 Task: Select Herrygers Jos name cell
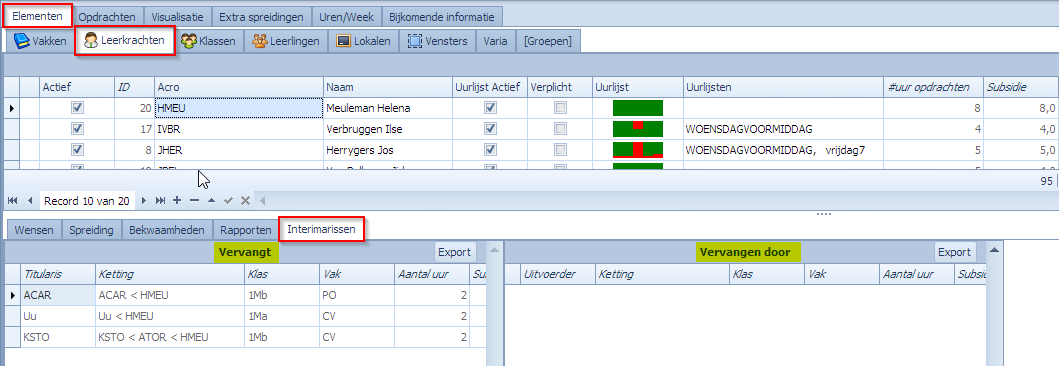(x=388, y=149)
